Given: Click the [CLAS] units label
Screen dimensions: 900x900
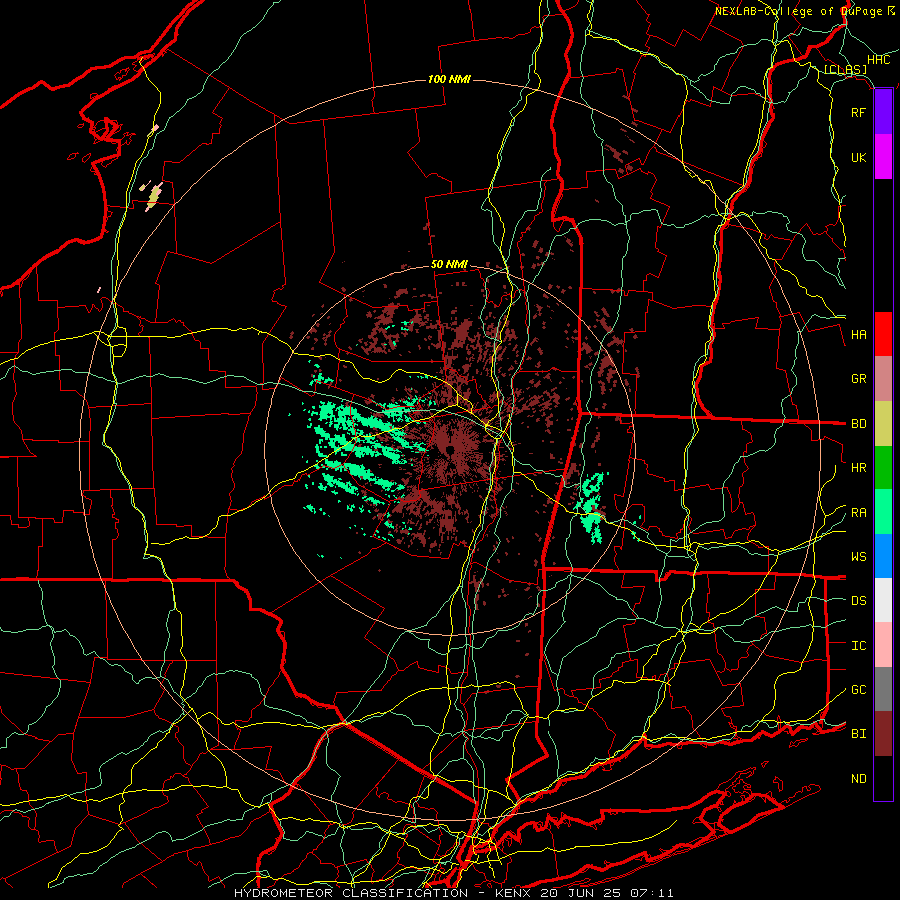Looking at the screenshot, I should pyautogui.click(x=845, y=70).
